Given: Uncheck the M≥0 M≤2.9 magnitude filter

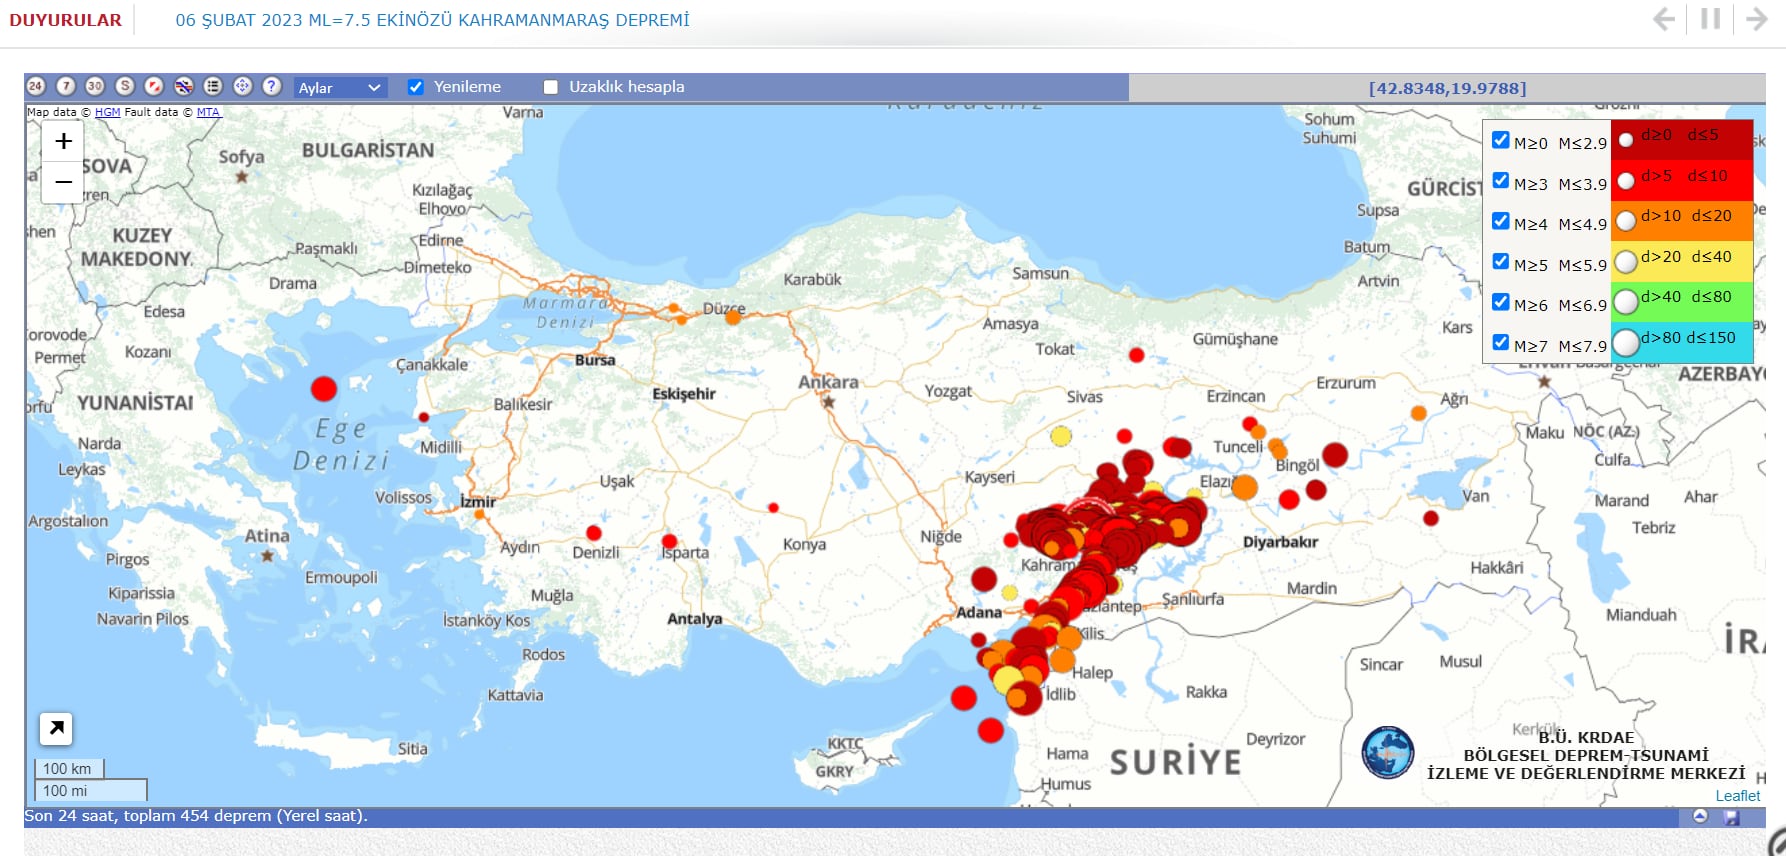Looking at the screenshot, I should click(1500, 140).
